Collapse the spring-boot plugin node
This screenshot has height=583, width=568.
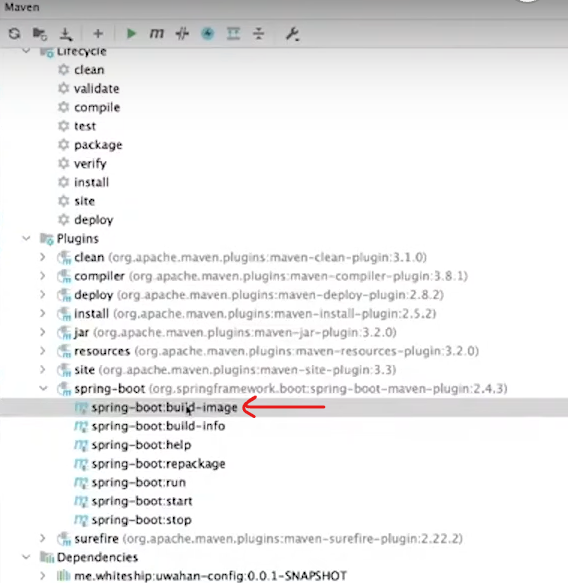coord(43,389)
